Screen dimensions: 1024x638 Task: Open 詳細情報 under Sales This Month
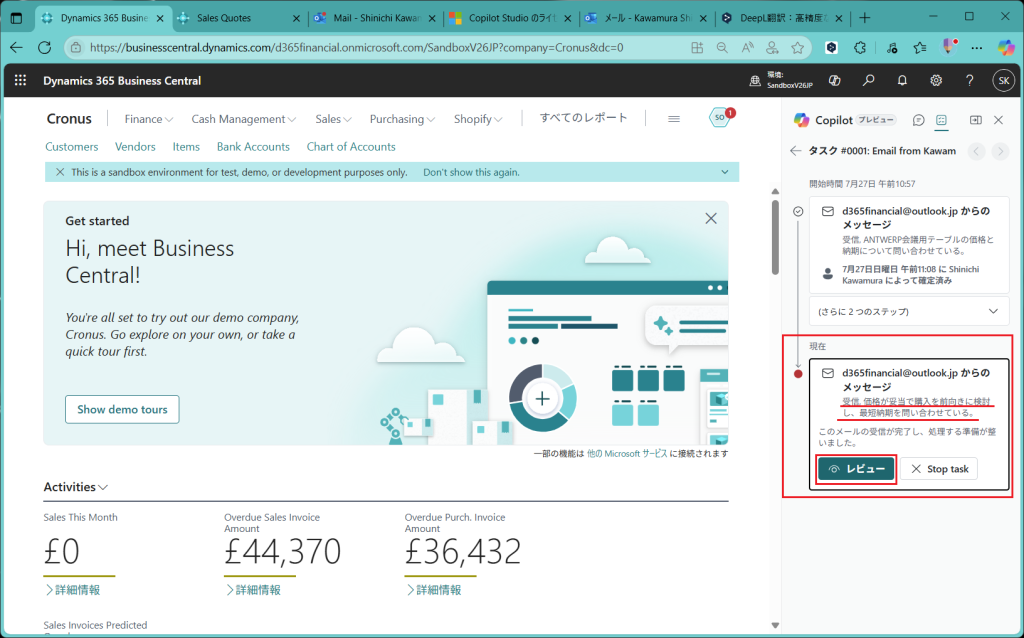pos(73,590)
